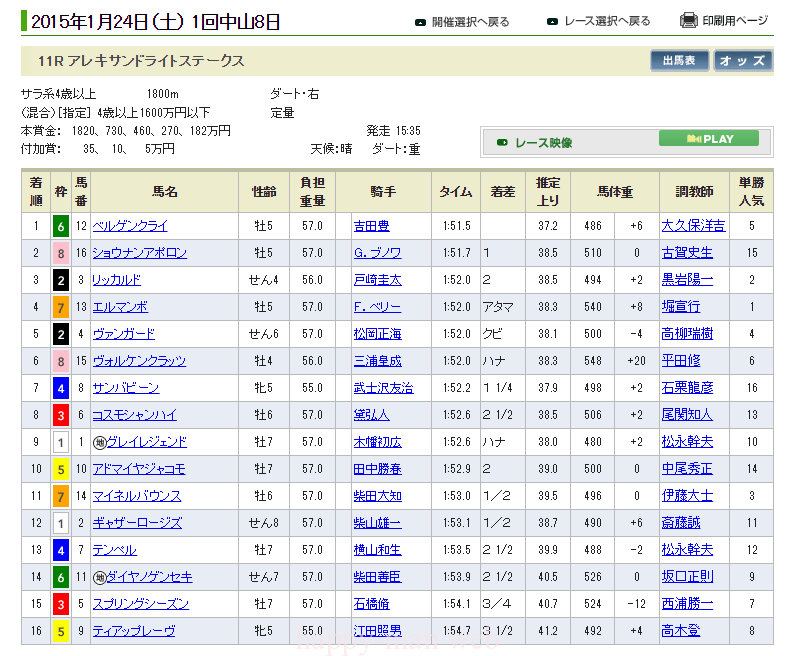Click red frame 3 badge in コスモシャンハイ row
792x656 pixels.
[61, 415]
